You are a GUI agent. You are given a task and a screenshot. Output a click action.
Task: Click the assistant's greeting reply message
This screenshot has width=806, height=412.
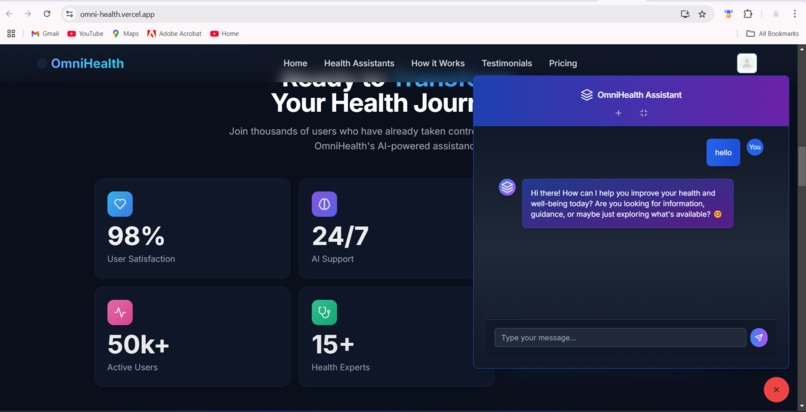pyautogui.click(x=628, y=203)
